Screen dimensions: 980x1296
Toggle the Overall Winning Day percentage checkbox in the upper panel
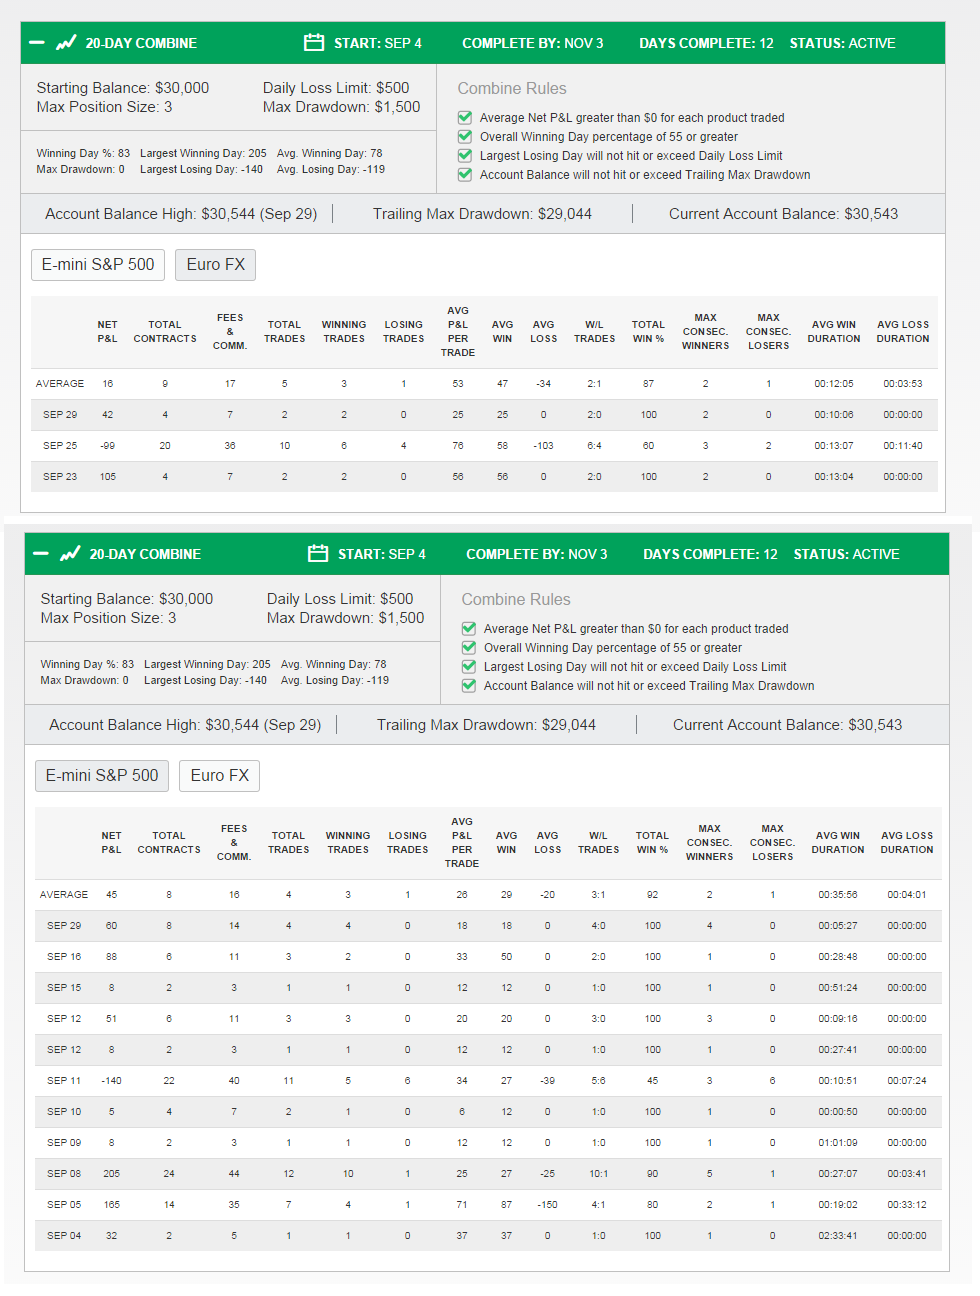pyautogui.click(x=465, y=136)
